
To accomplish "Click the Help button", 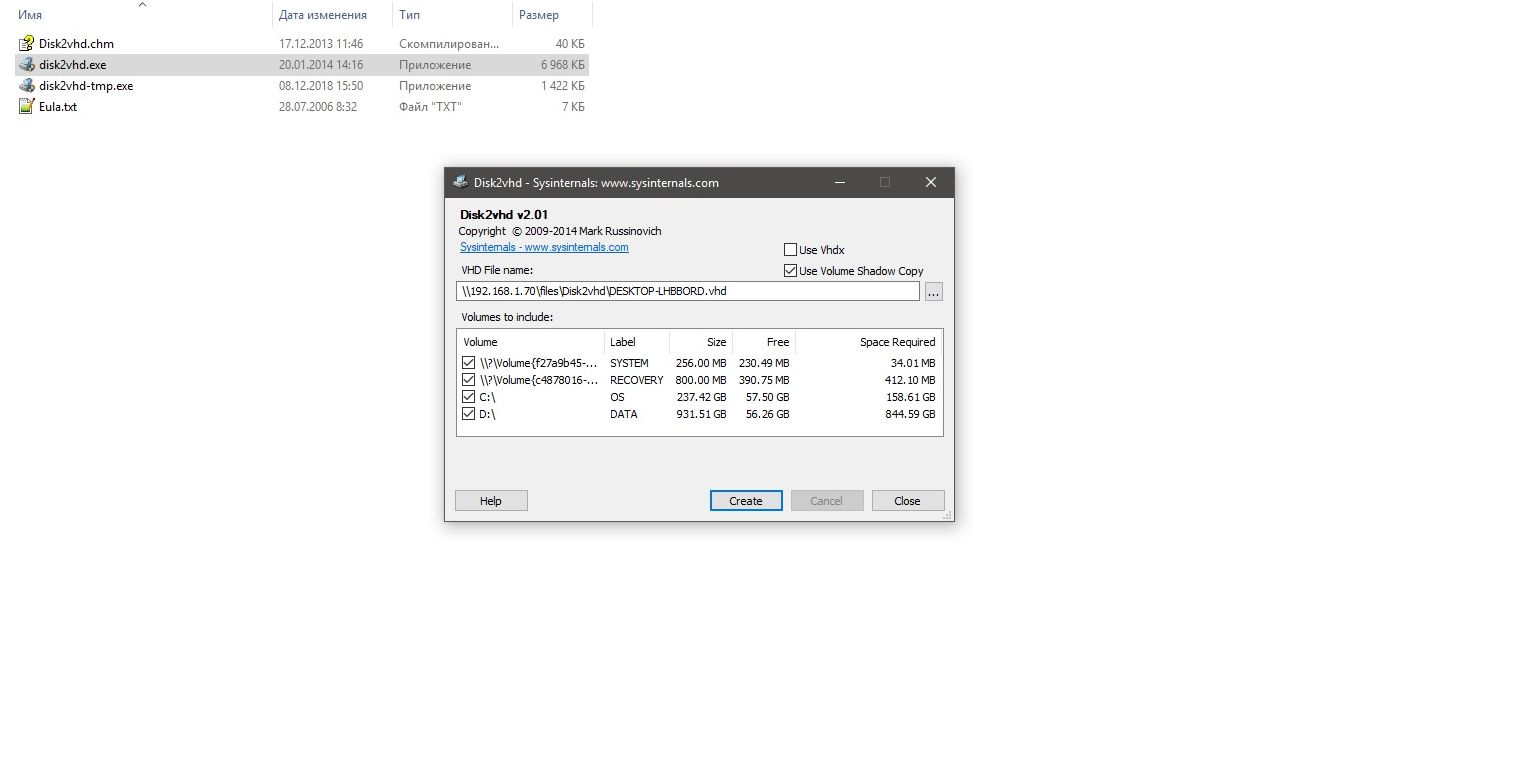I will click(x=491, y=501).
